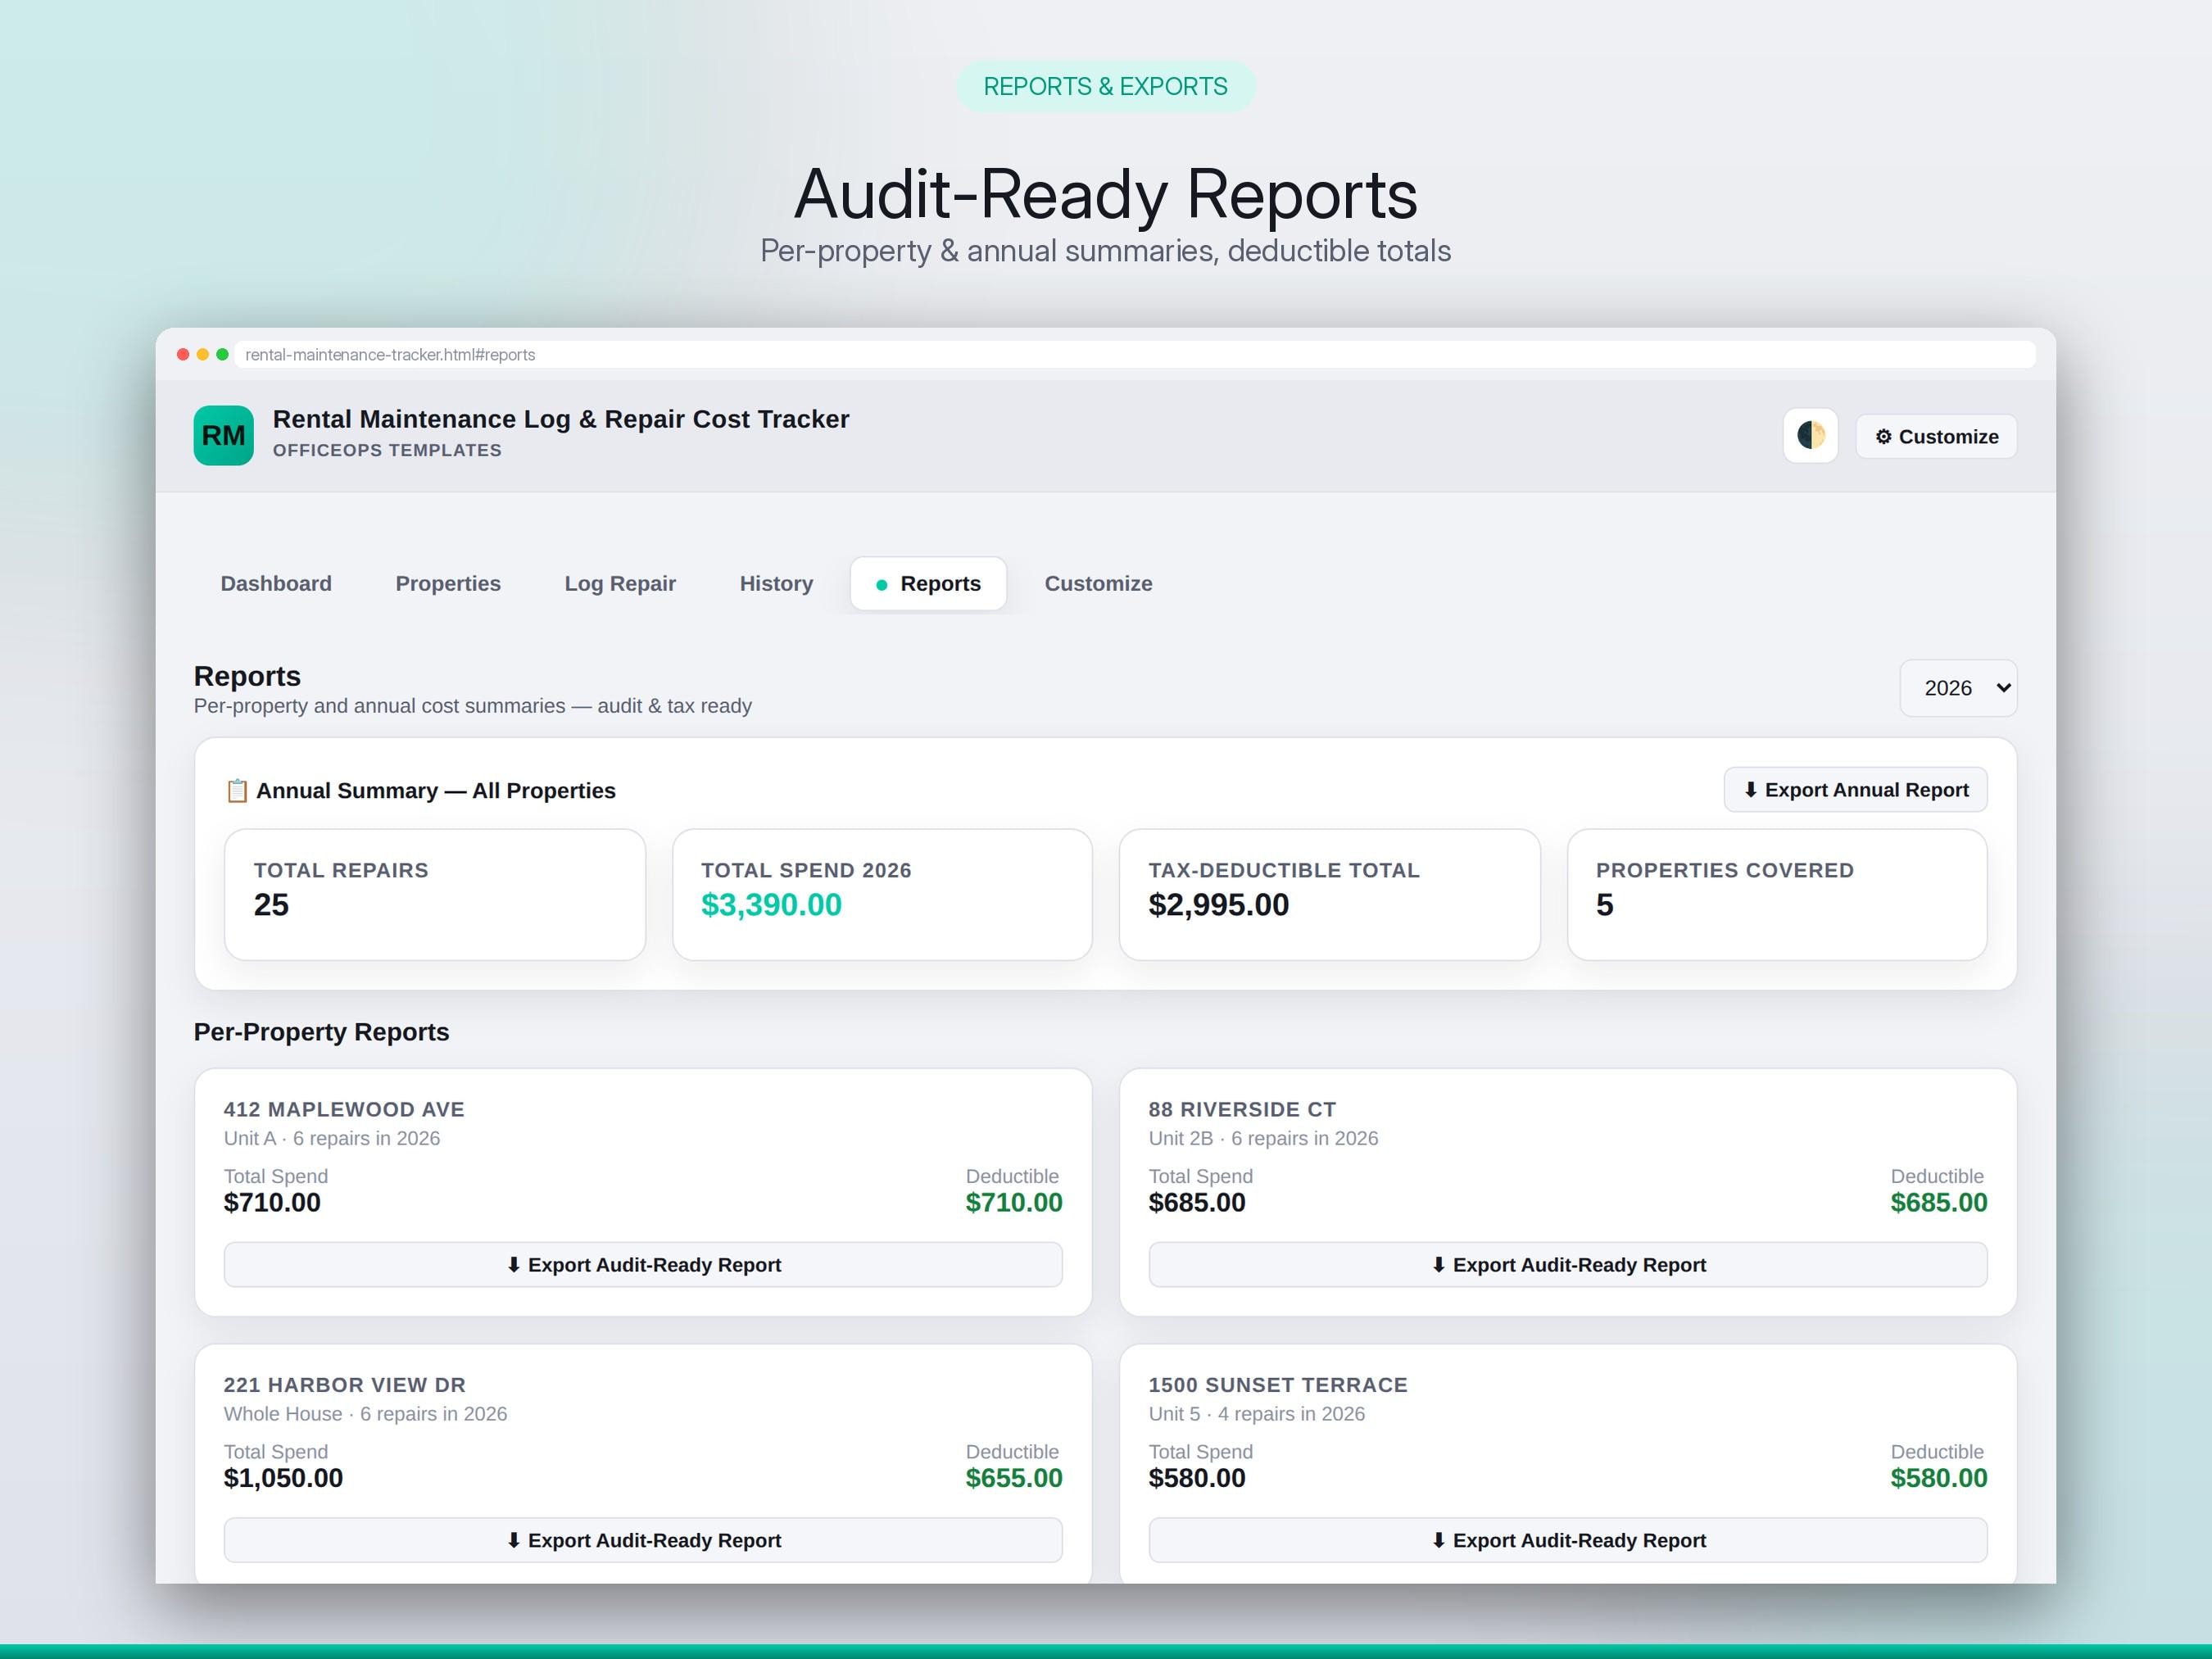The width and height of the screenshot is (2212, 1659).
Task: Export audit-ready report for 221 Harbor View Dr
Action: [643, 1540]
